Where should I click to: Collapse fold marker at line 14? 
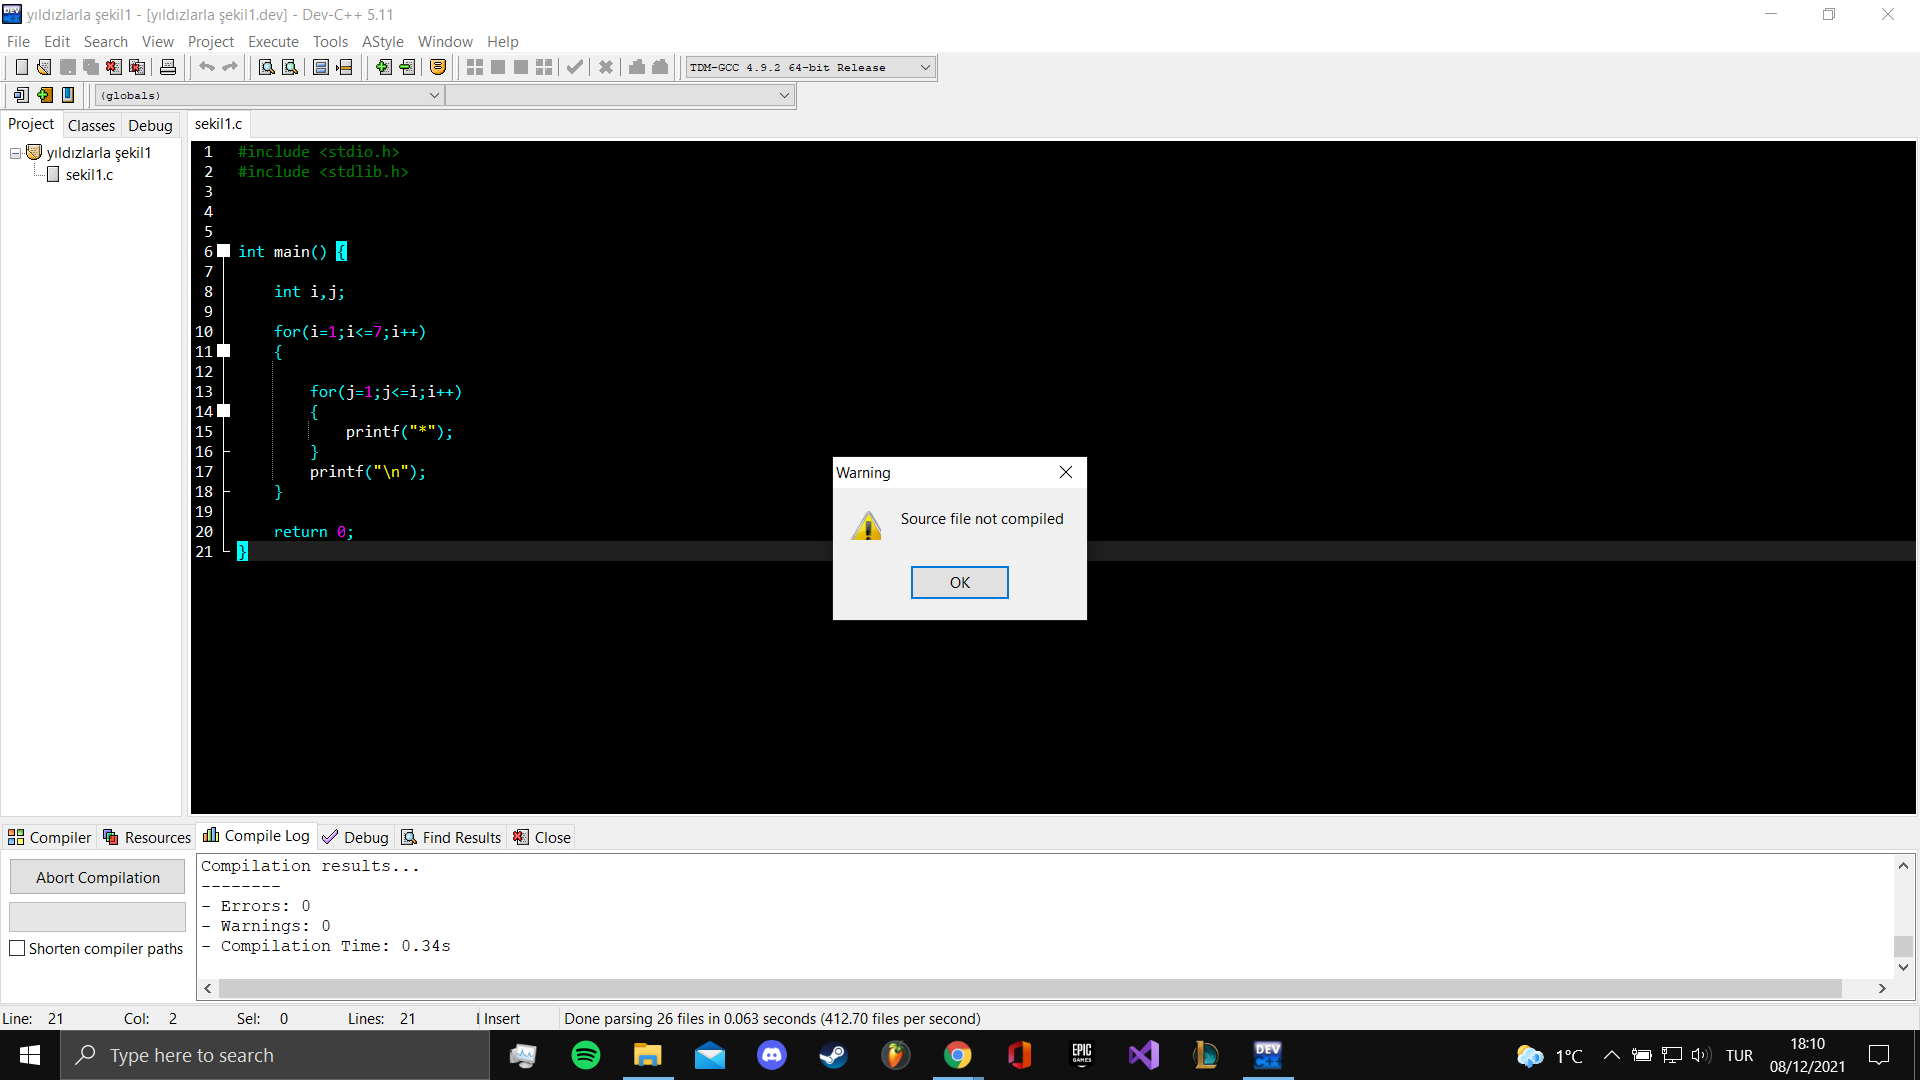tap(224, 411)
